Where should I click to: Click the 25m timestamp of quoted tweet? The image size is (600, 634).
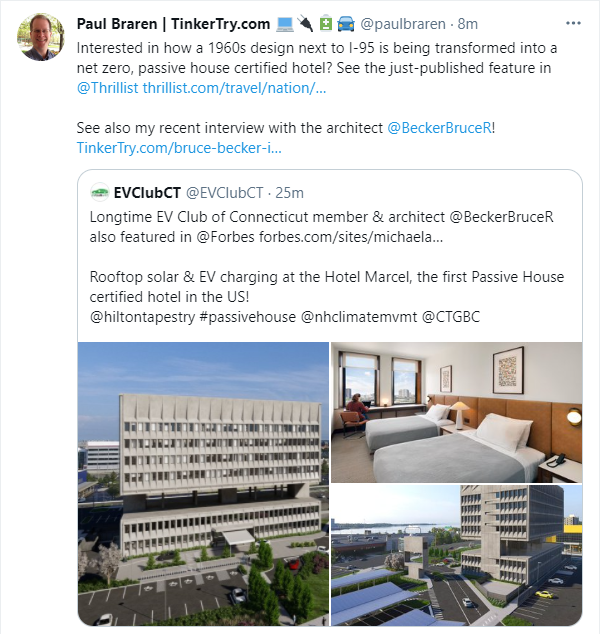point(289,193)
